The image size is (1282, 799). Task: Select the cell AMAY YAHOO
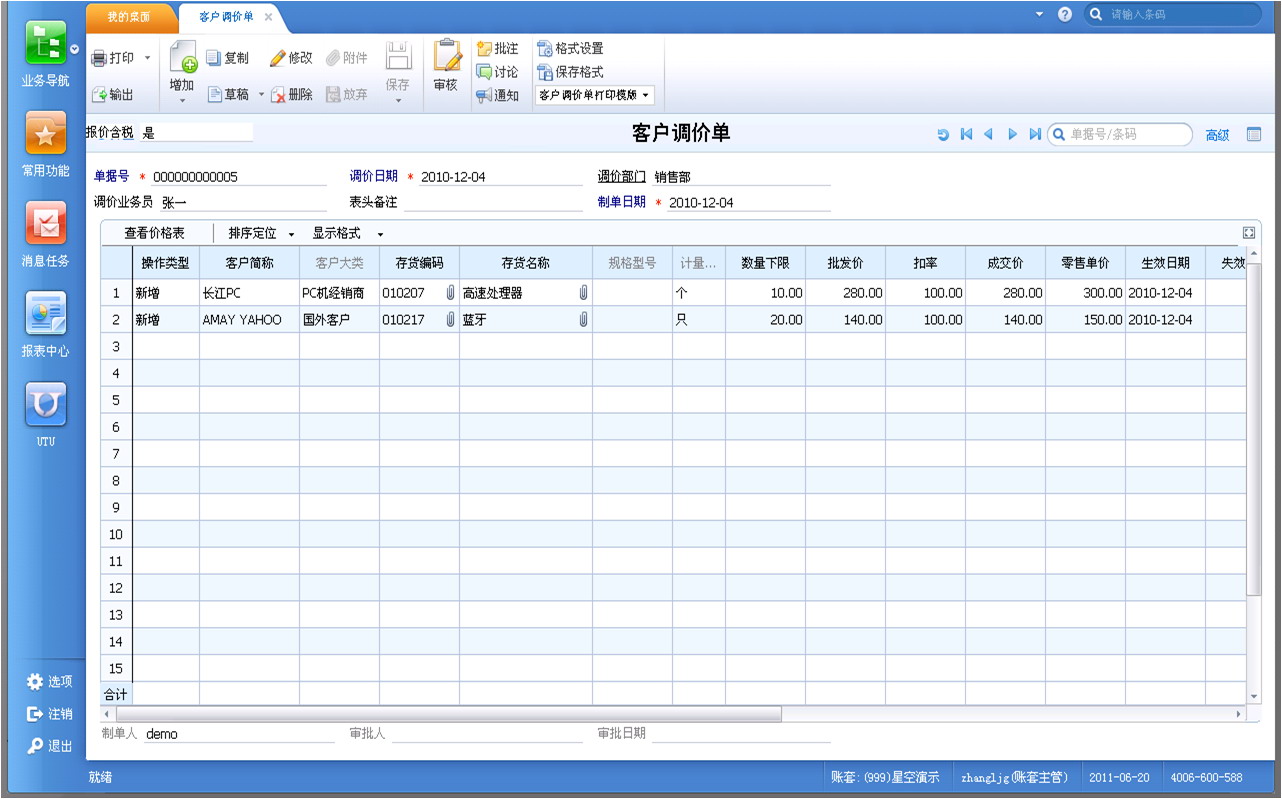click(x=249, y=320)
